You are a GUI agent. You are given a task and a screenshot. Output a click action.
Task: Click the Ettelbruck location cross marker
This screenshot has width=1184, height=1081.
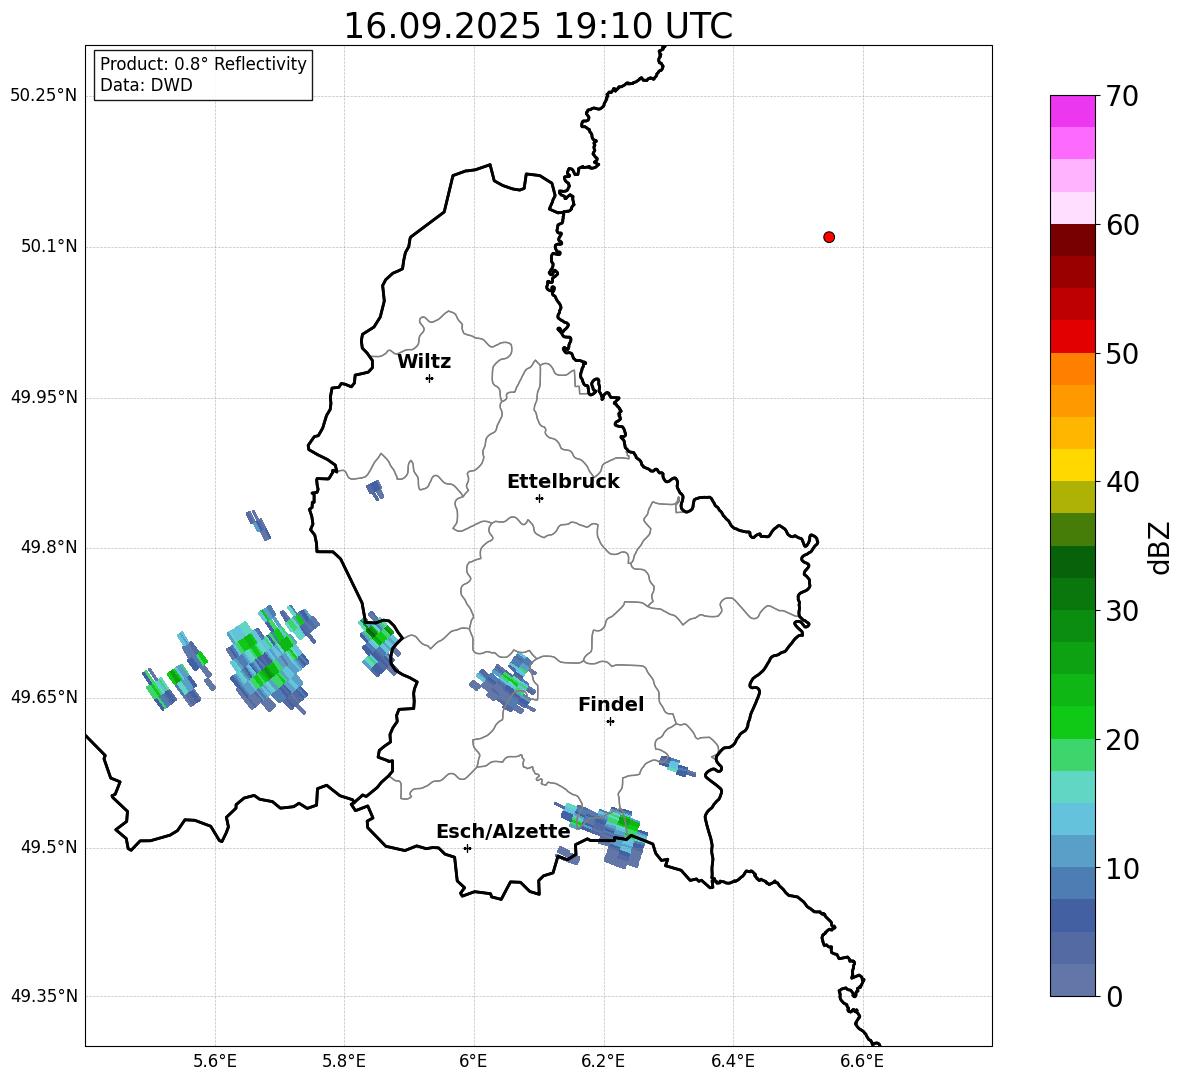click(x=539, y=498)
